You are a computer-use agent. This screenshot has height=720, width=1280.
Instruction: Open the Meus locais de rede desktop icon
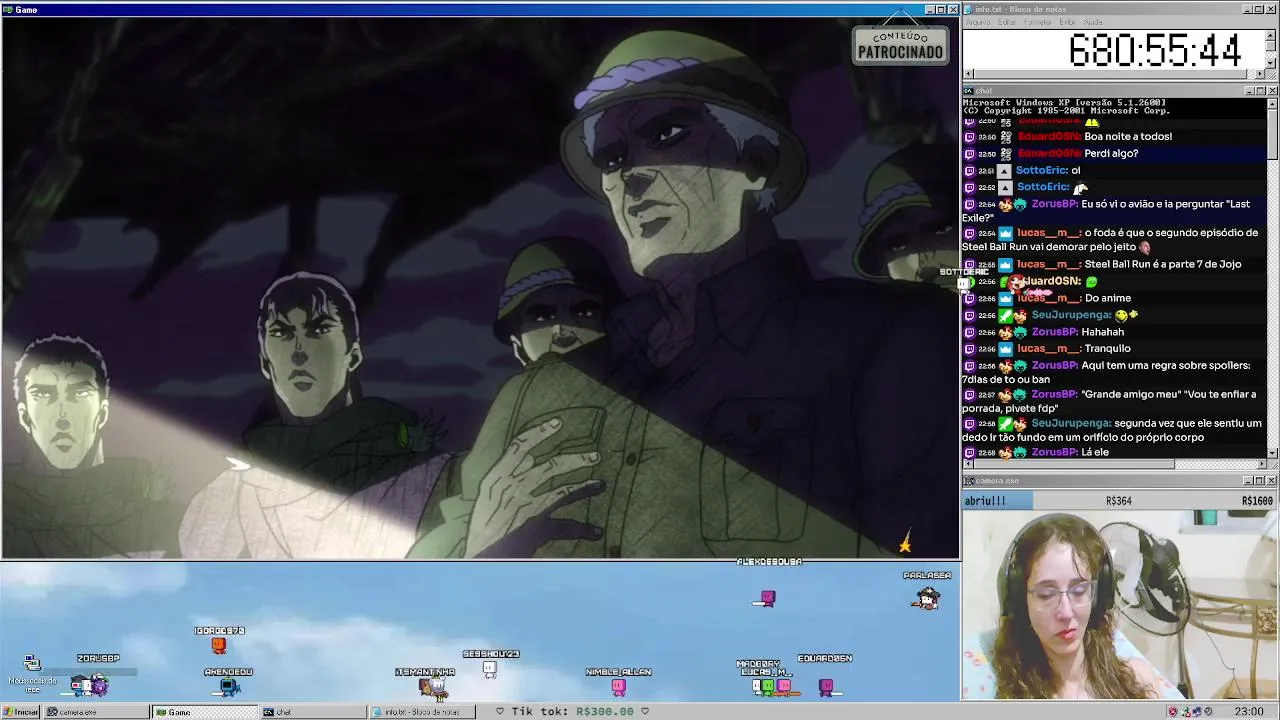tap(32, 673)
